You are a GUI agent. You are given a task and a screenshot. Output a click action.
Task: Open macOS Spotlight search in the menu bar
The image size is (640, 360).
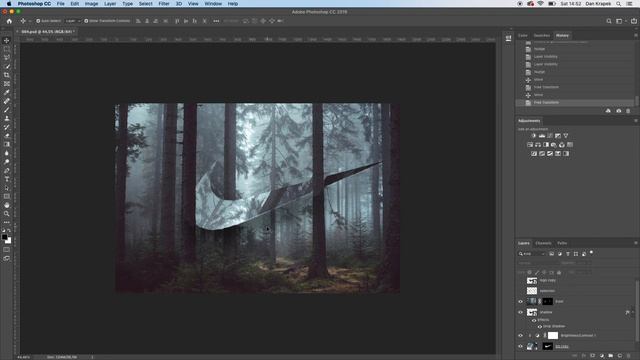pos(619,4)
